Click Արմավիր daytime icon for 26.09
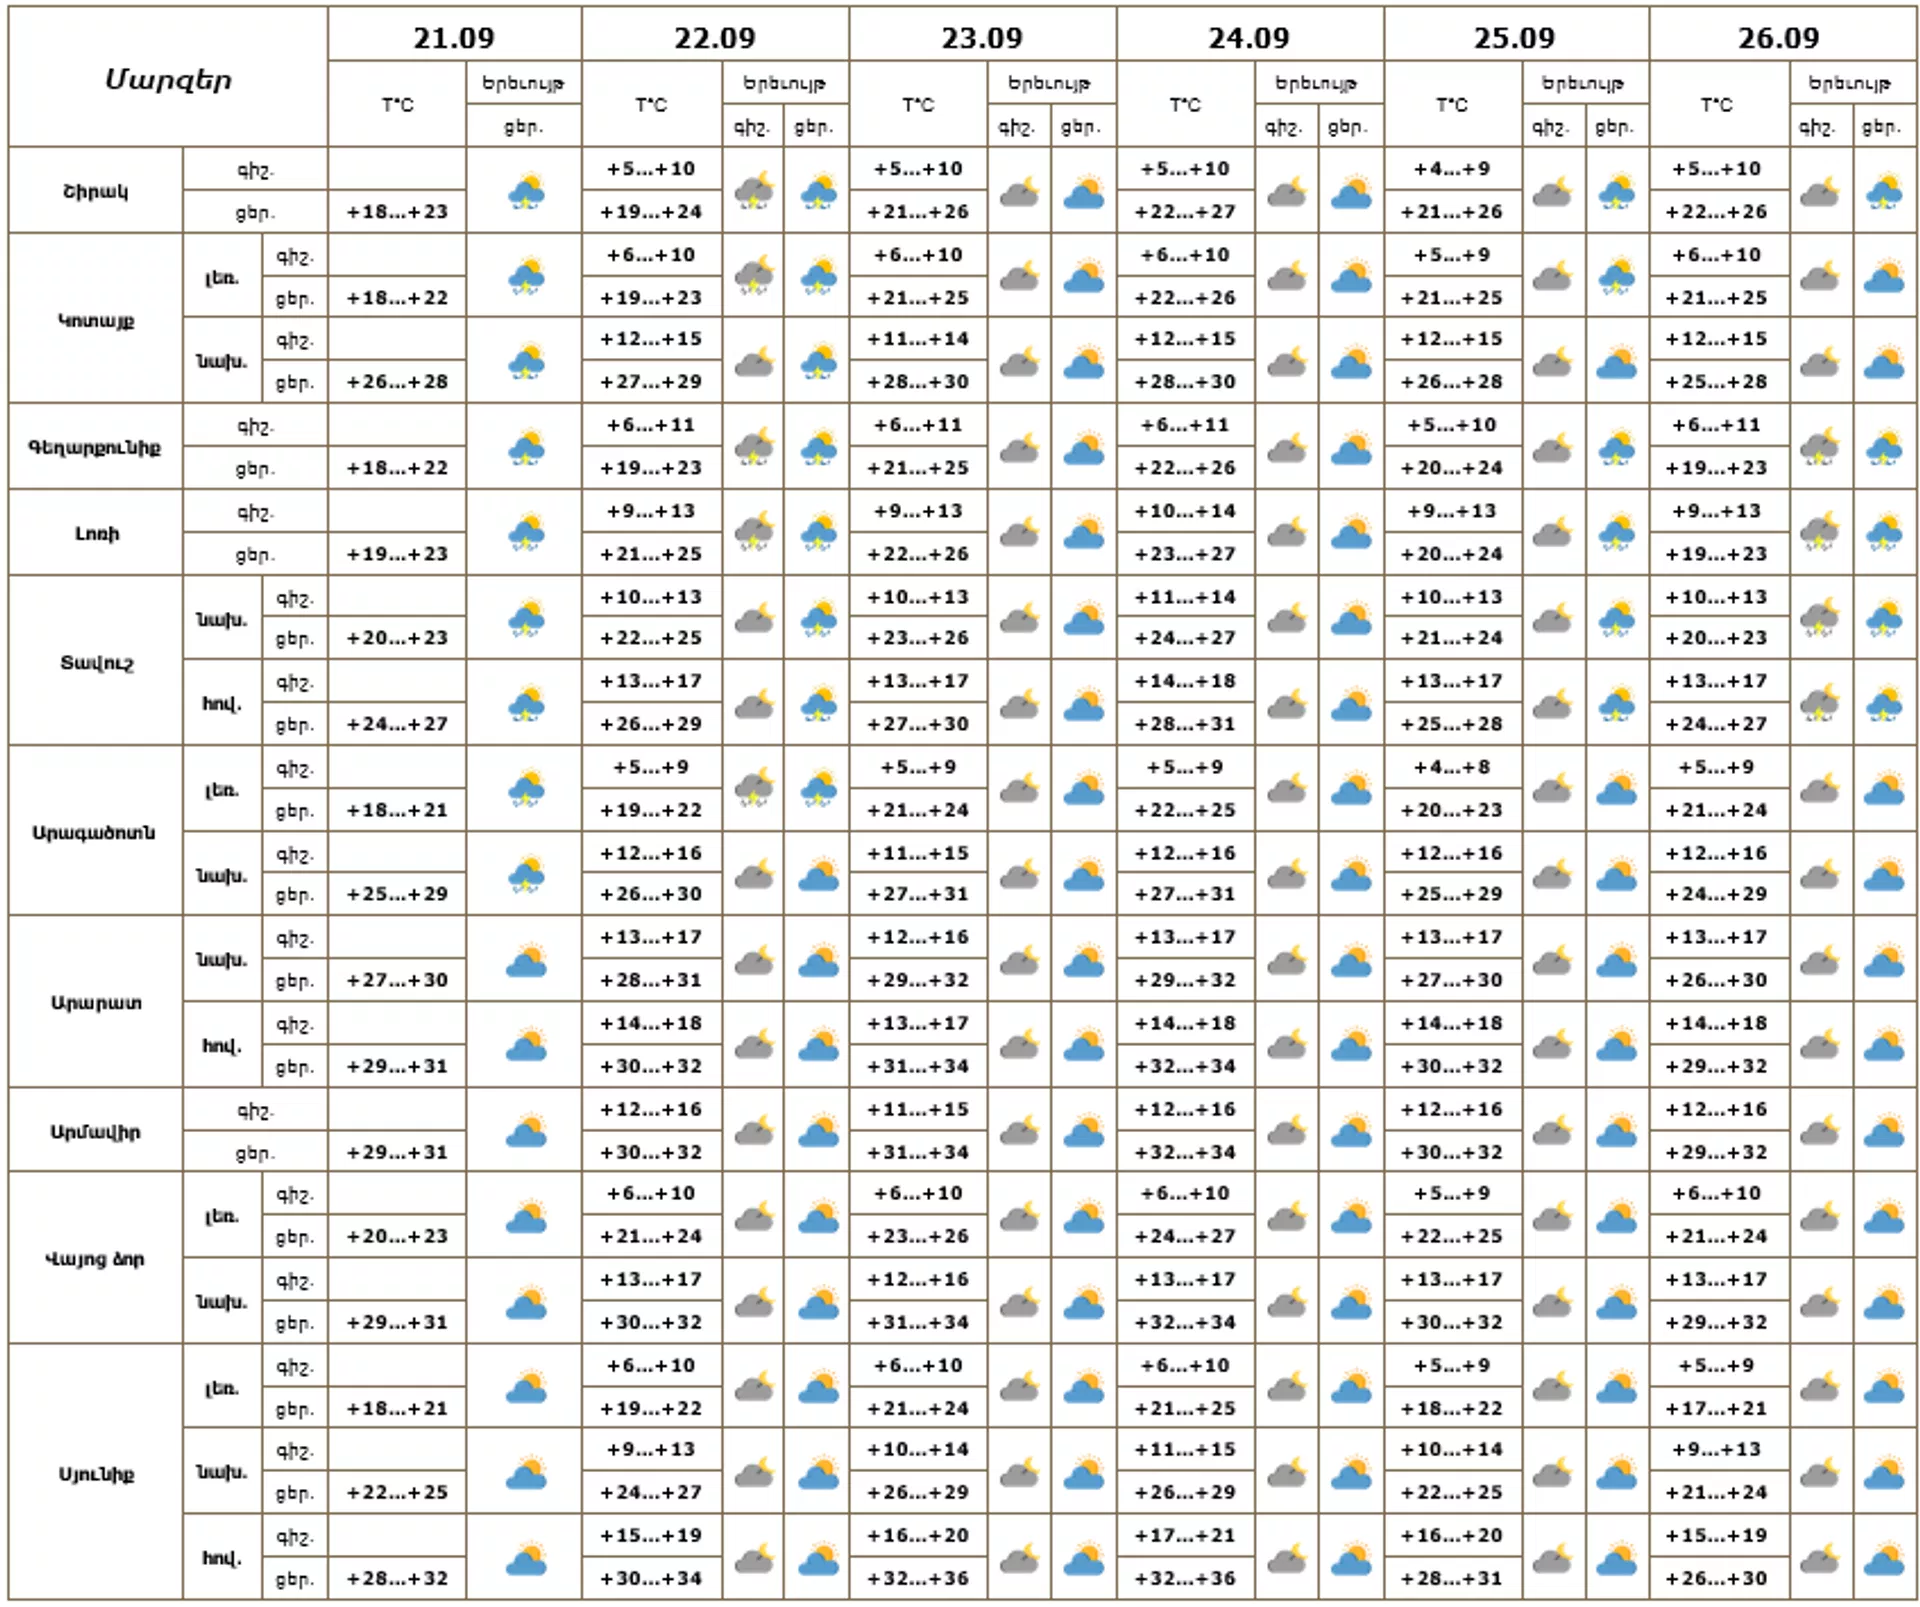This screenshot has width=1920, height=1607. click(1884, 1130)
